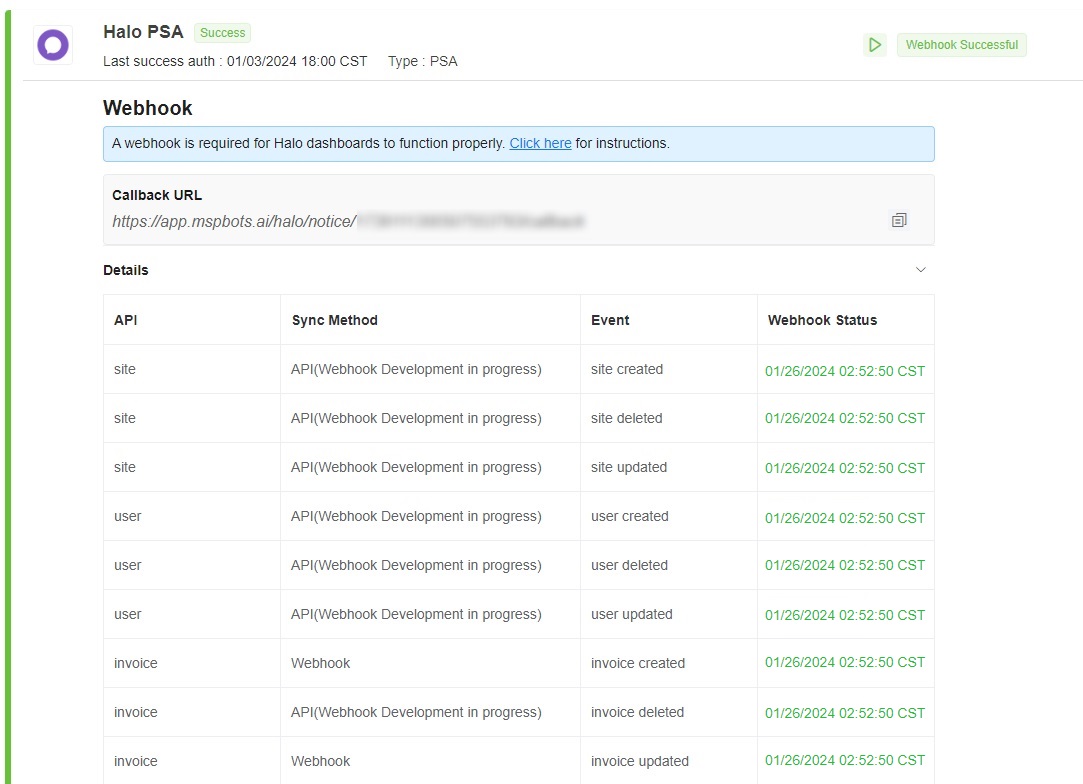Click the Webhook section heading

(148, 108)
